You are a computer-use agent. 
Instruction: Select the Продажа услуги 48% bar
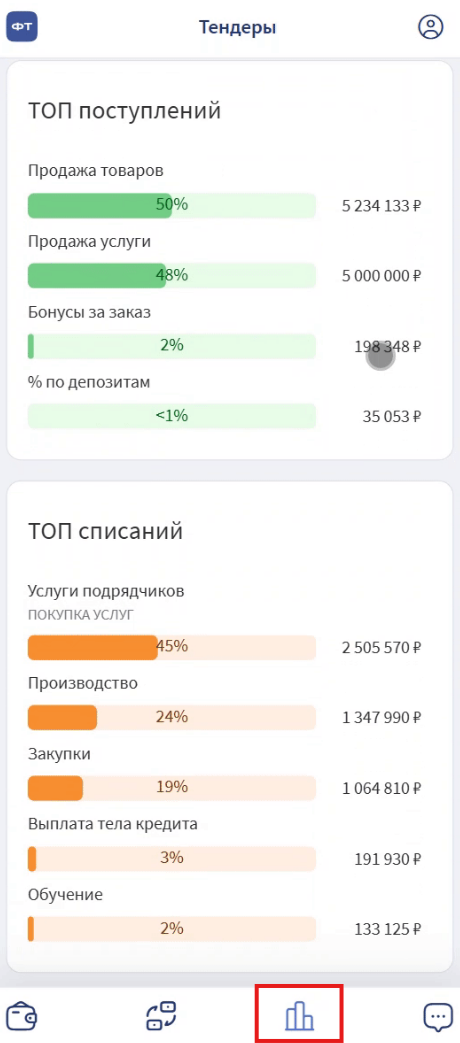(x=172, y=275)
